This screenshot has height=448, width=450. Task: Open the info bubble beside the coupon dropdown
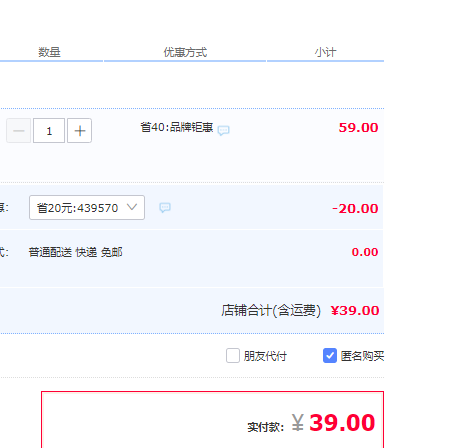point(165,208)
